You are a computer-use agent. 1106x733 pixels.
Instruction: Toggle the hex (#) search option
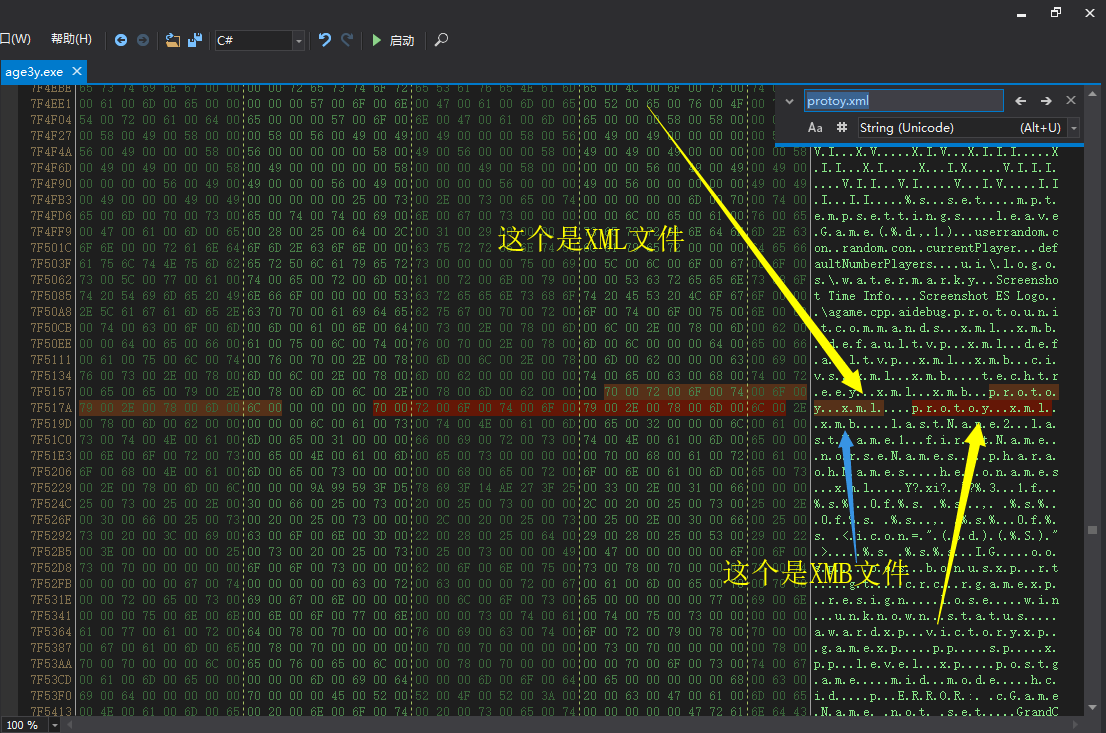coord(841,128)
